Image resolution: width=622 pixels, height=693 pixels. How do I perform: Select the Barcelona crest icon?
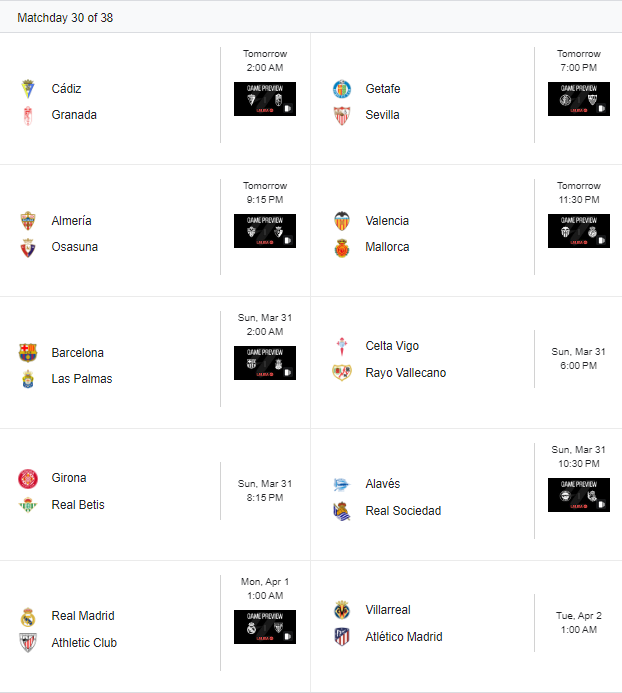pos(28,353)
